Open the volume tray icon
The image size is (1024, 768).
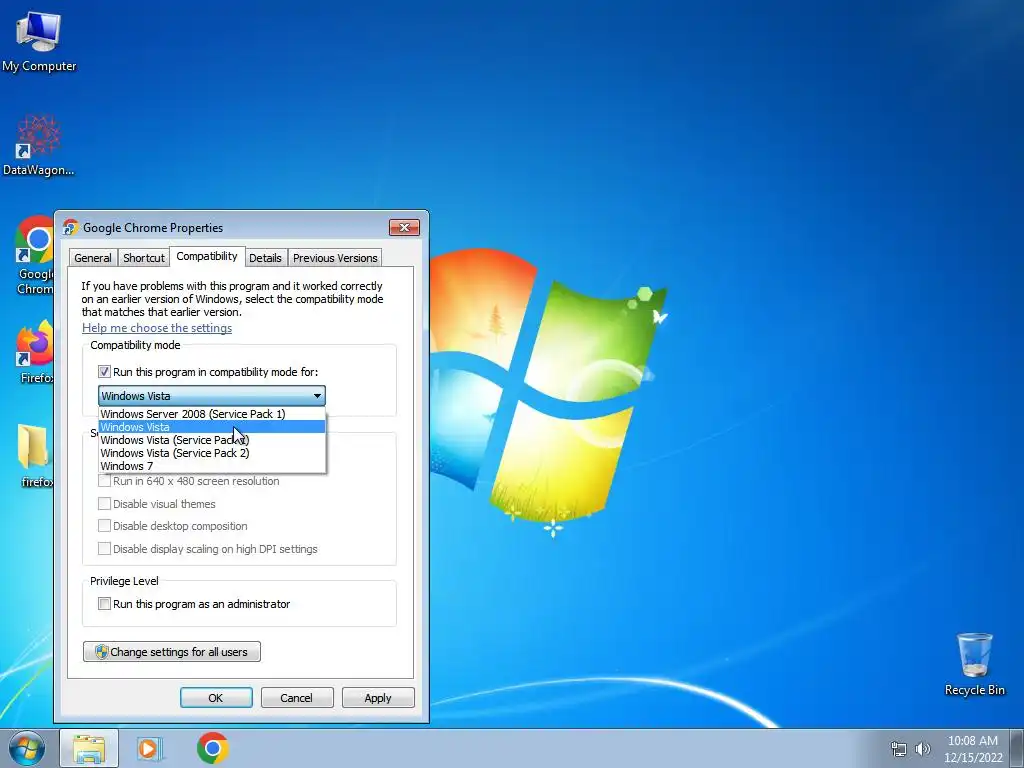tap(923, 749)
